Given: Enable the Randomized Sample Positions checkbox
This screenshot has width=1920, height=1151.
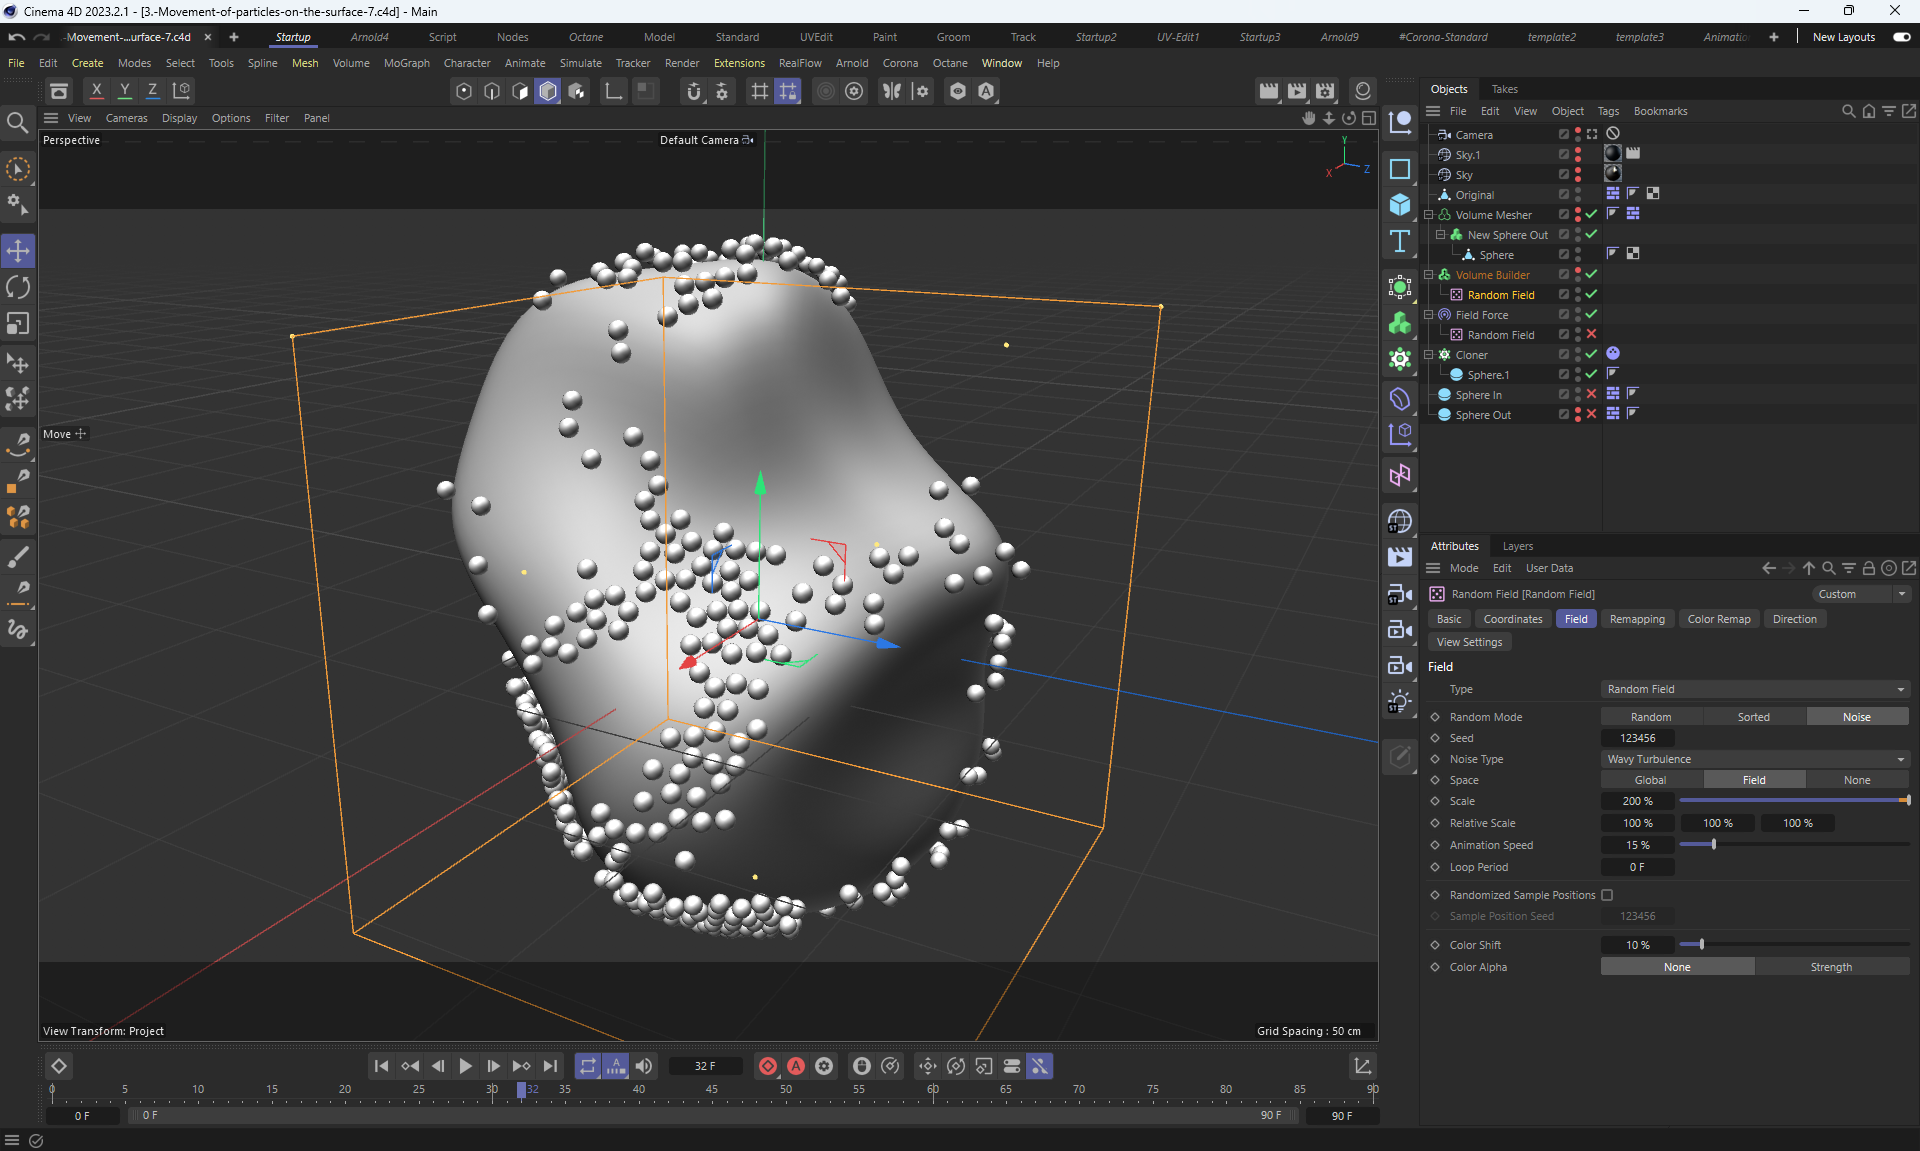Looking at the screenshot, I should [x=1607, y=895].
